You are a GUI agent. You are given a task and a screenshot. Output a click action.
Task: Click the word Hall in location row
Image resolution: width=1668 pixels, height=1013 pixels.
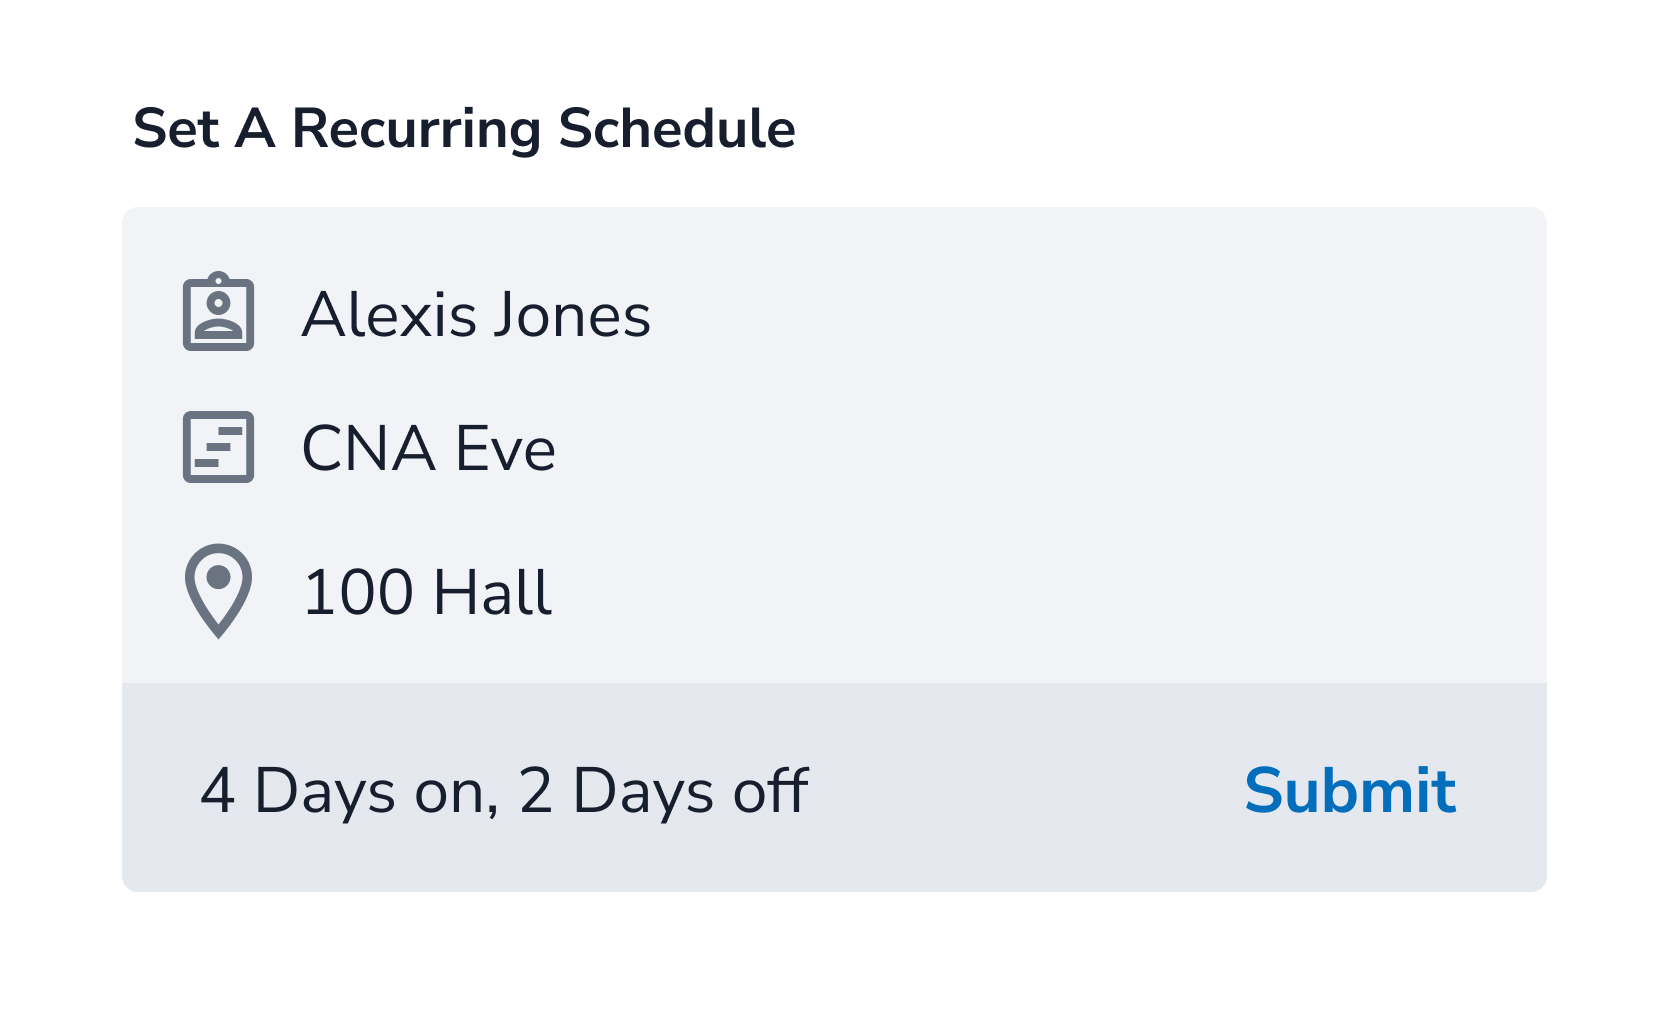click(x=492, y=592)
